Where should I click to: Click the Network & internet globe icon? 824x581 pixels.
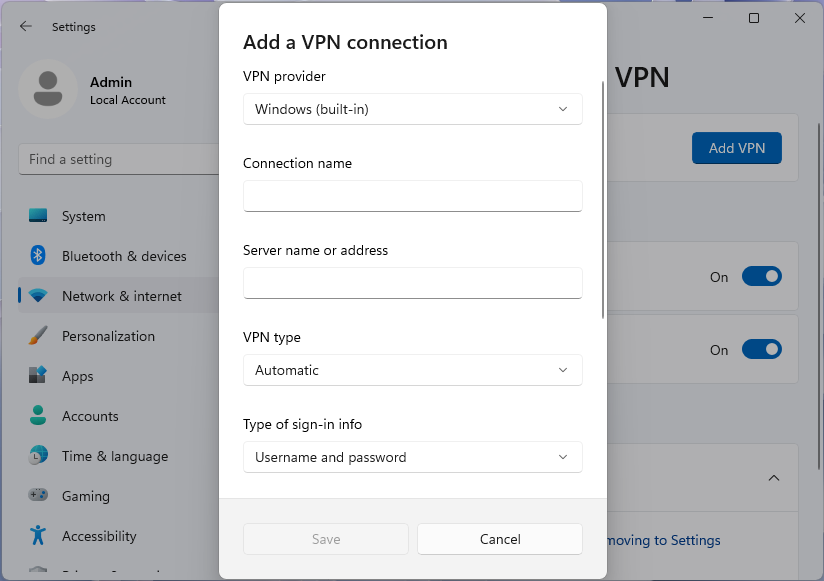[40, 296]
